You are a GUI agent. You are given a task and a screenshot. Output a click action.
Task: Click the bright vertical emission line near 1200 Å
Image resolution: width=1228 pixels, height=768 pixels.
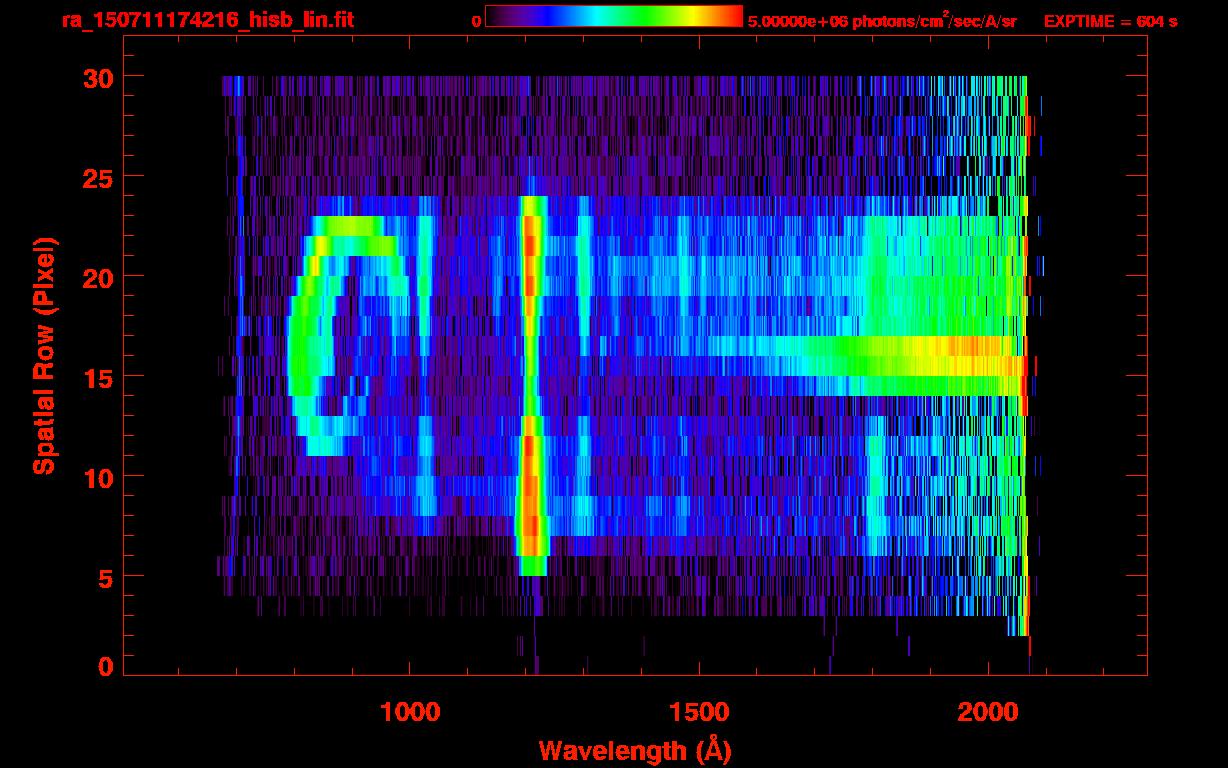(531, 380)
